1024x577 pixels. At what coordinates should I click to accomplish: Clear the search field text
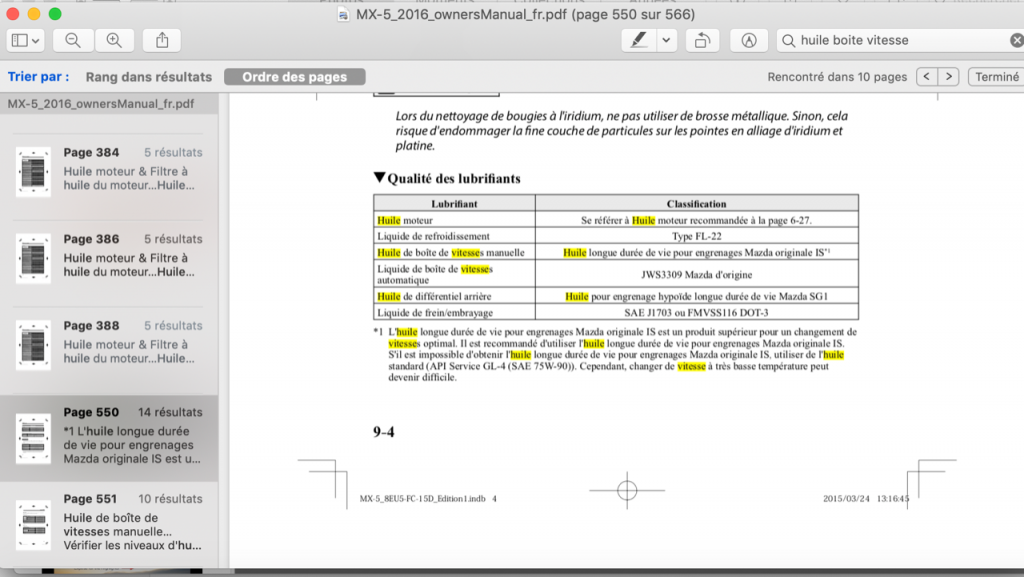(x=1016, y=40)
